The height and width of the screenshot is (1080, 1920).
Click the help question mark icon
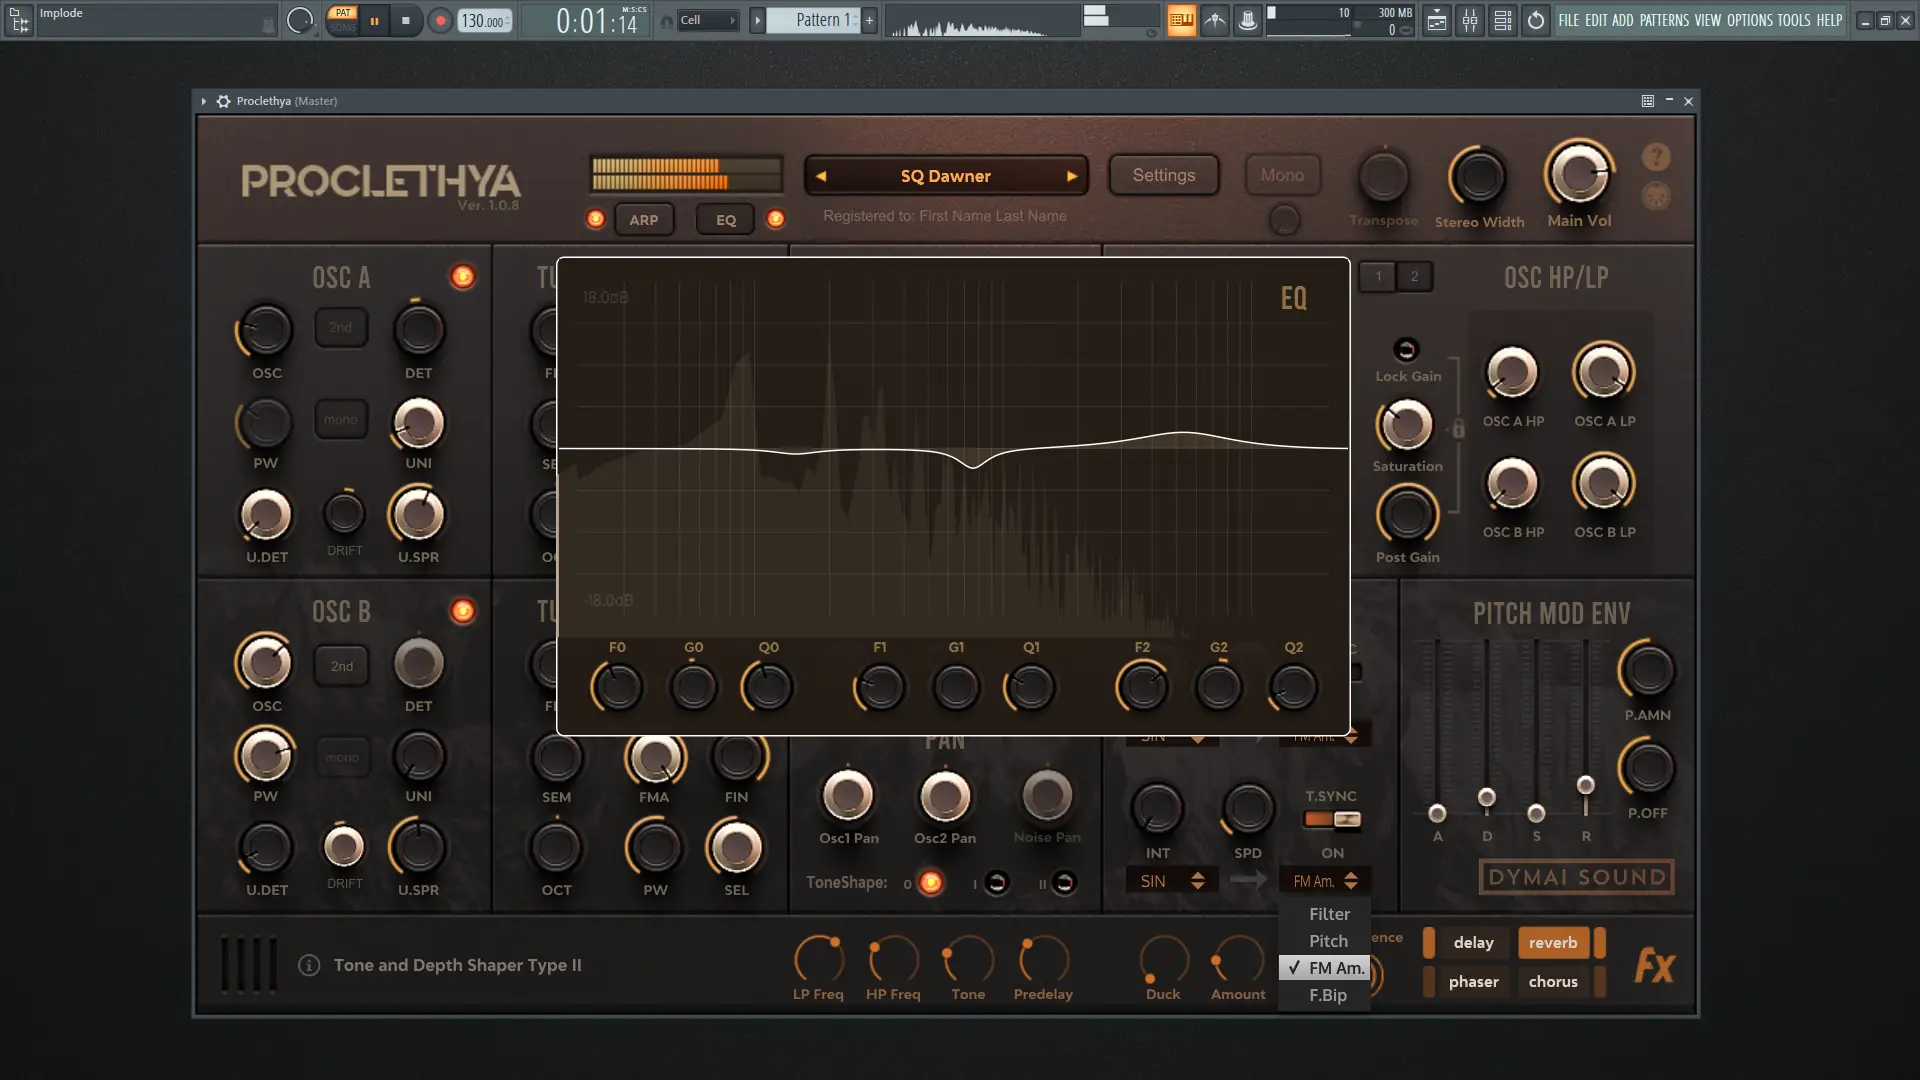click(x=1655, y=157)
